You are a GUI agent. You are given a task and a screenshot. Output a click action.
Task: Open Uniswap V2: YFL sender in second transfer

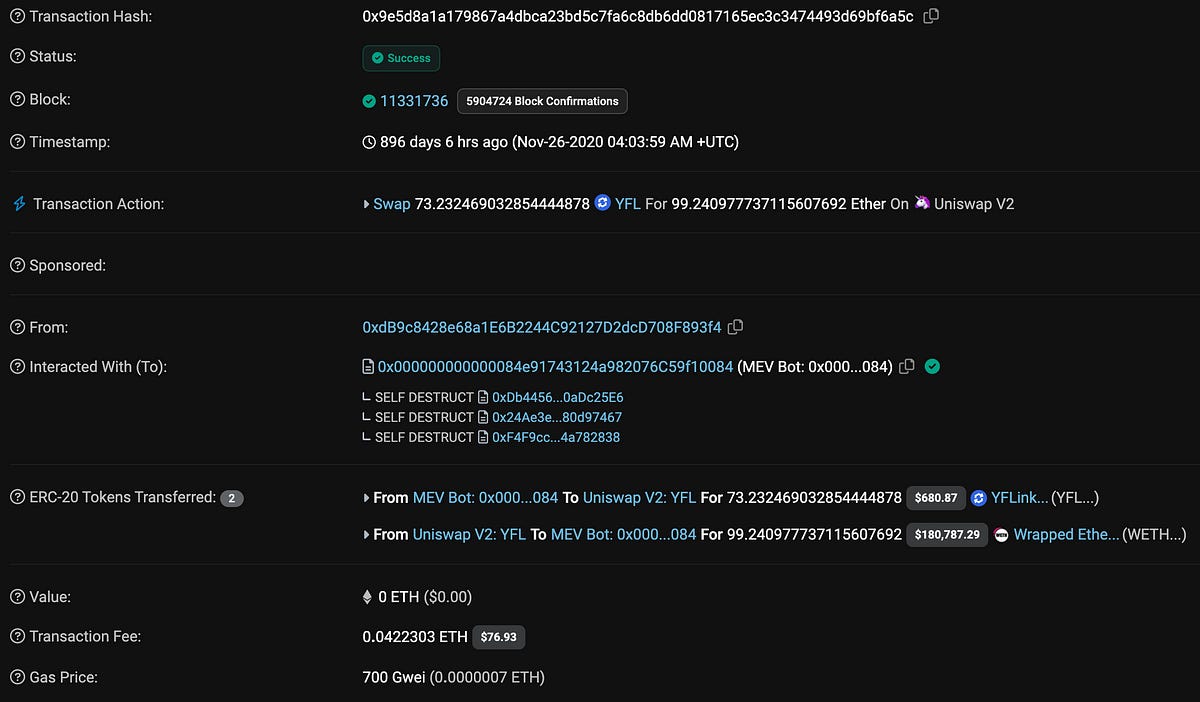point(469,535)
